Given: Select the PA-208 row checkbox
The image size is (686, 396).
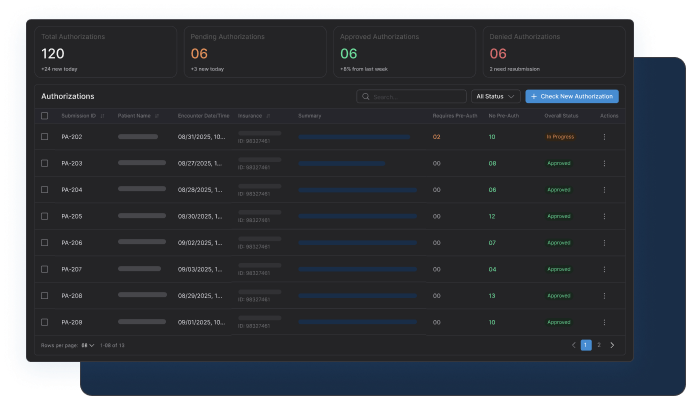Looking at the screenshot, I should pos(45,295).
